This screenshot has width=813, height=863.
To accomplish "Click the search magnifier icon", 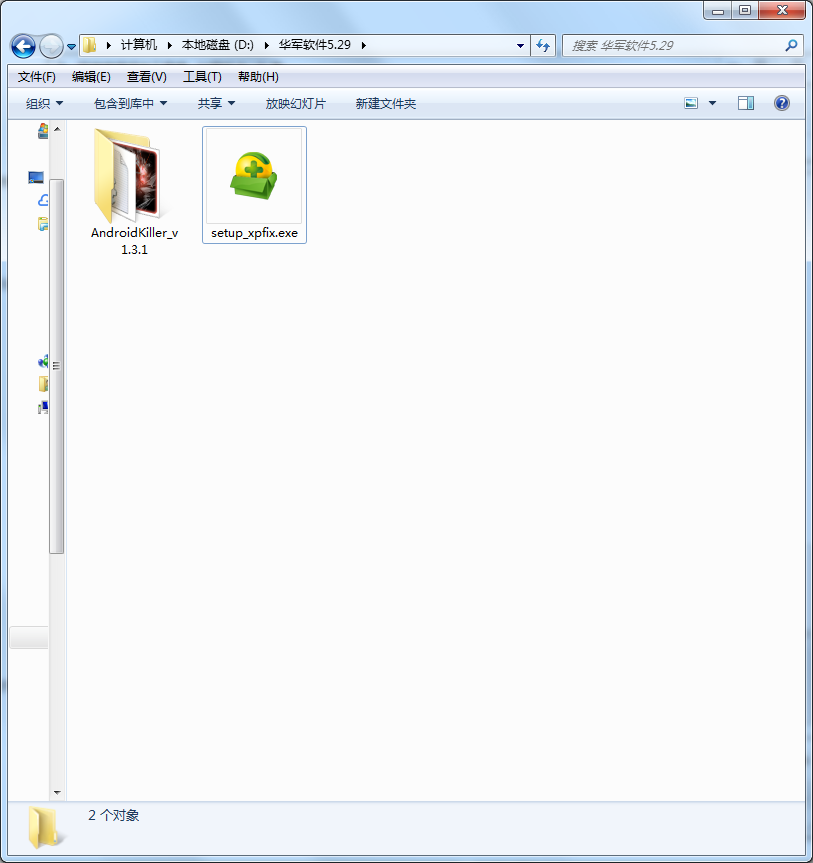I will tap(791, 45).
